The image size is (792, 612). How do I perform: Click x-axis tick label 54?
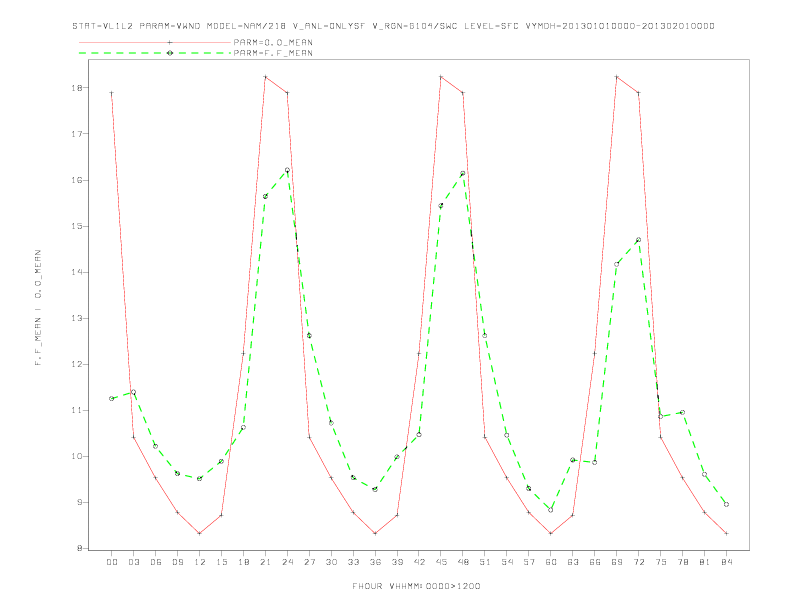[x=507, y=562]
